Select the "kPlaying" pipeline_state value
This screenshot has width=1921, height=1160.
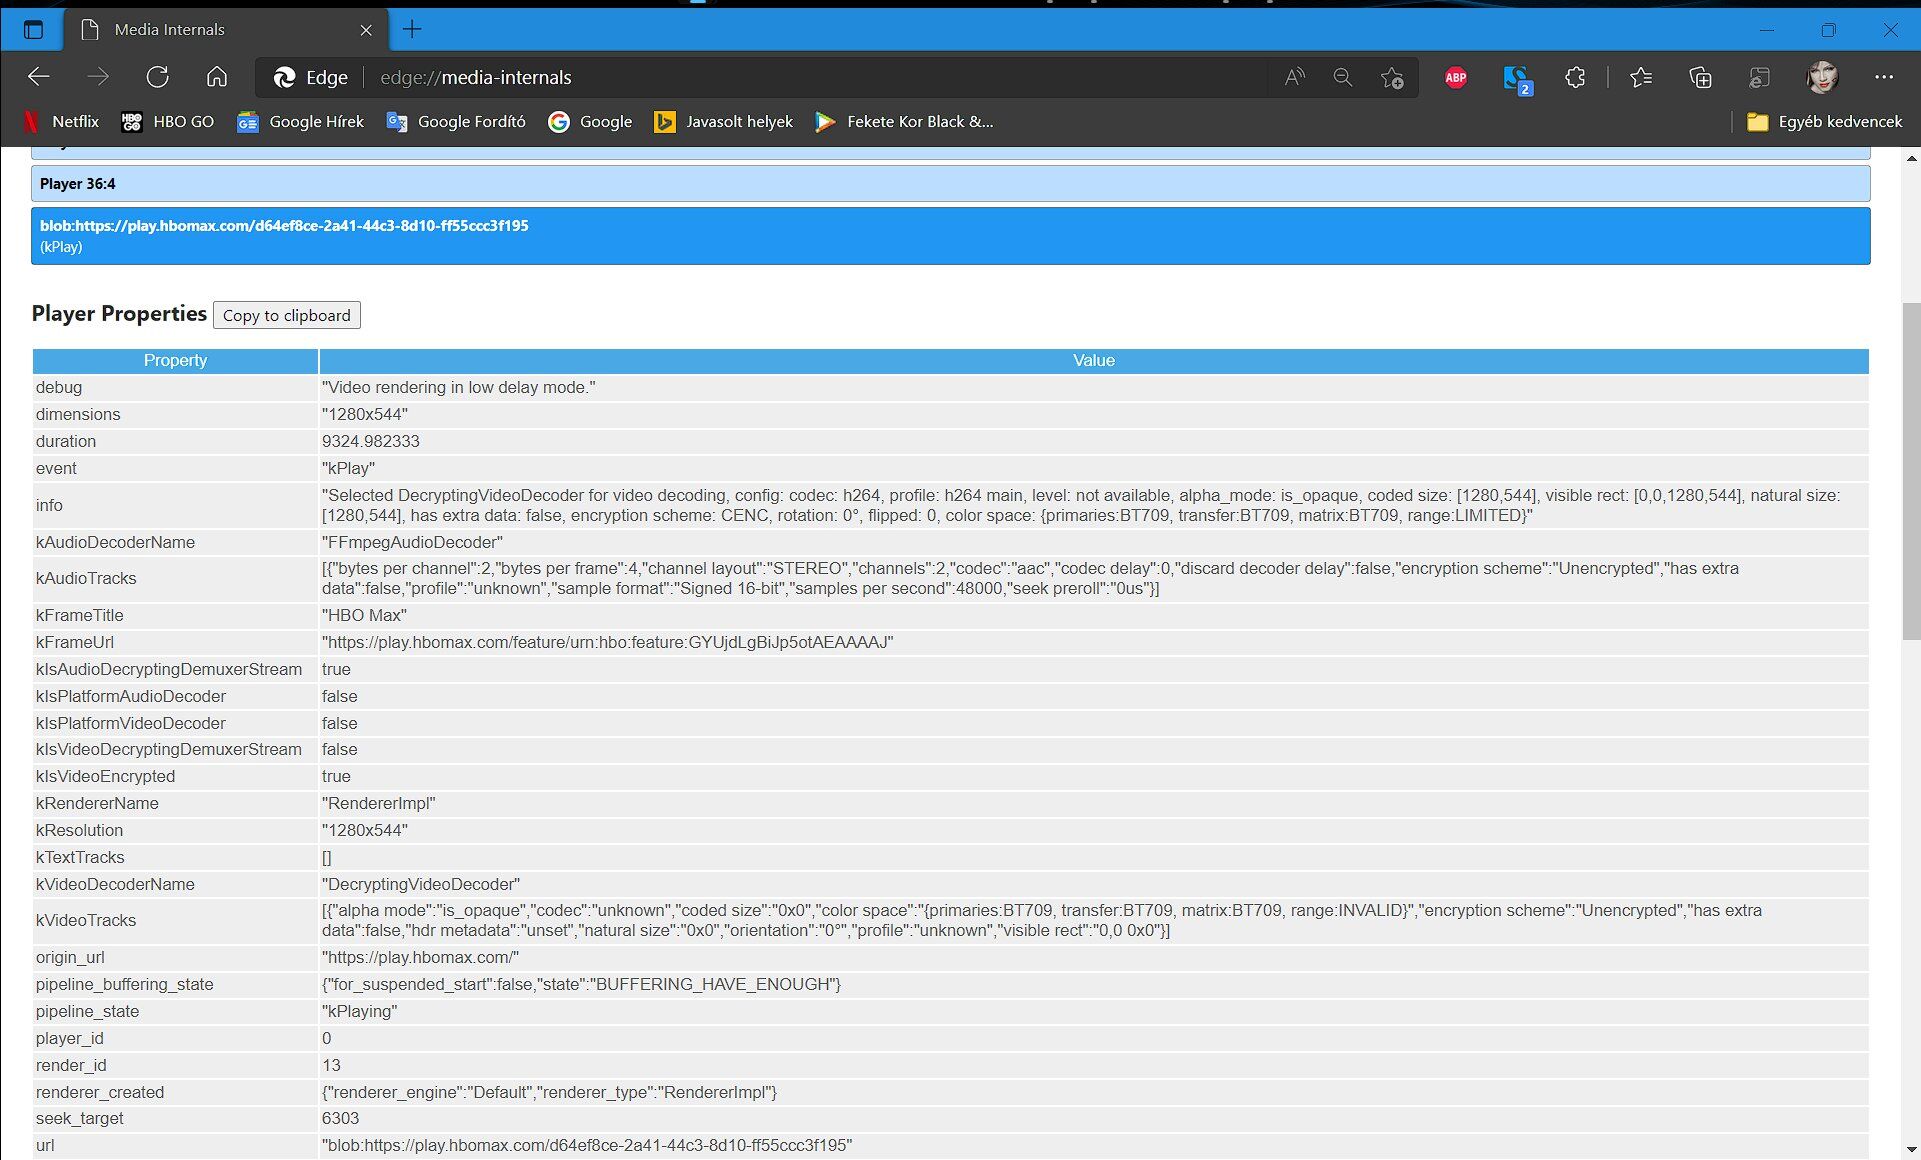[360, 1011]
